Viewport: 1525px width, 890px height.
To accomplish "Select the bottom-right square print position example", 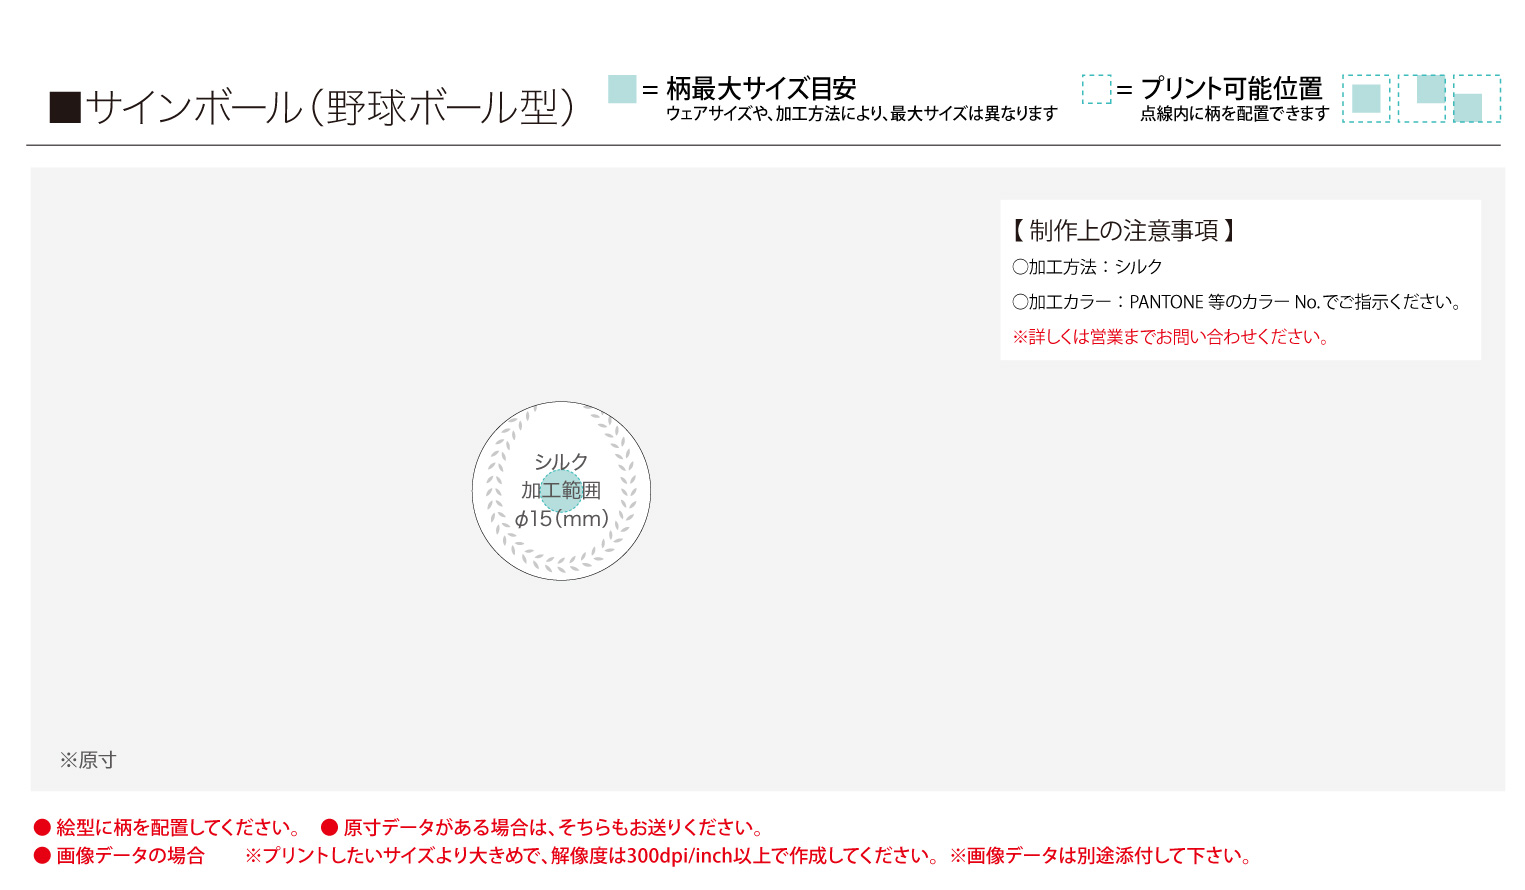I will (x=1476, y=98).
